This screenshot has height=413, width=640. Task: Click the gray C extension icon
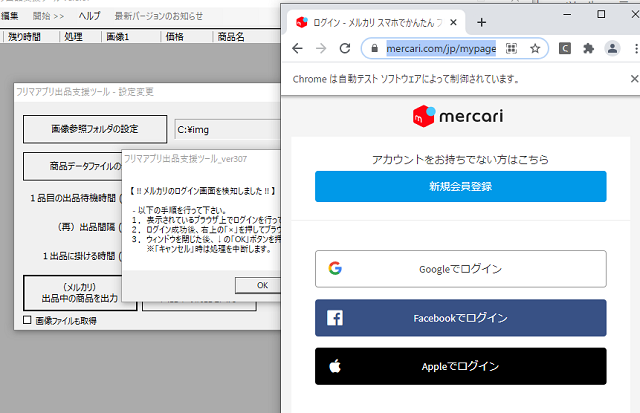coord(565,49)
